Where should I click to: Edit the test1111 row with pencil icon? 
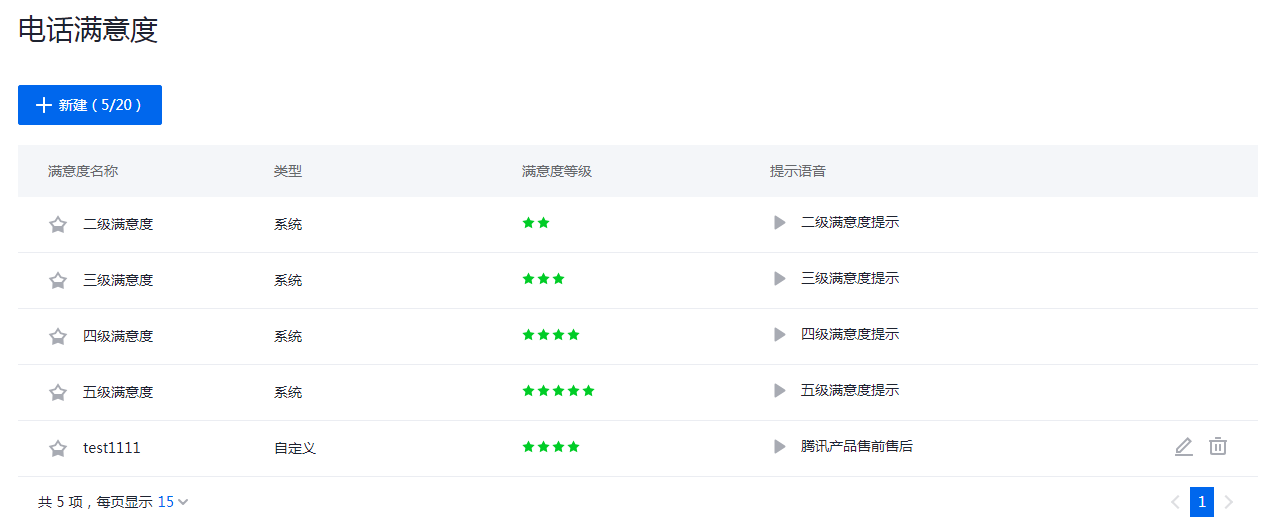[1184, 447]
